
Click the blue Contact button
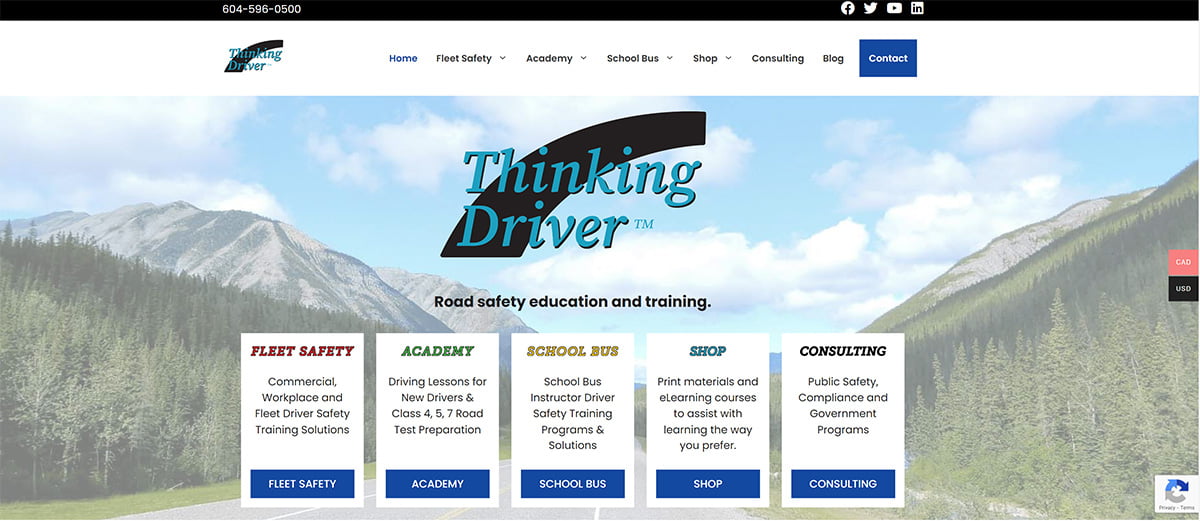tap(887, 58)
